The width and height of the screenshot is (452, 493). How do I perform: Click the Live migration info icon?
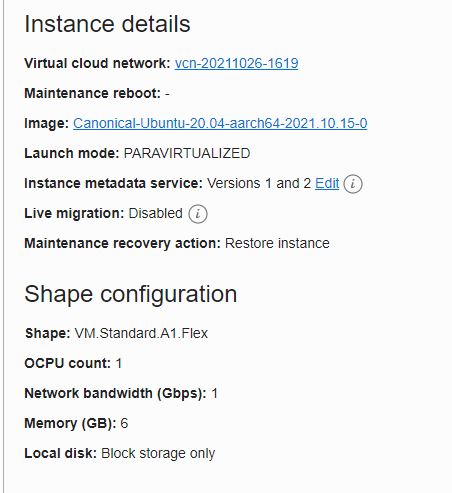click(198, 214)
